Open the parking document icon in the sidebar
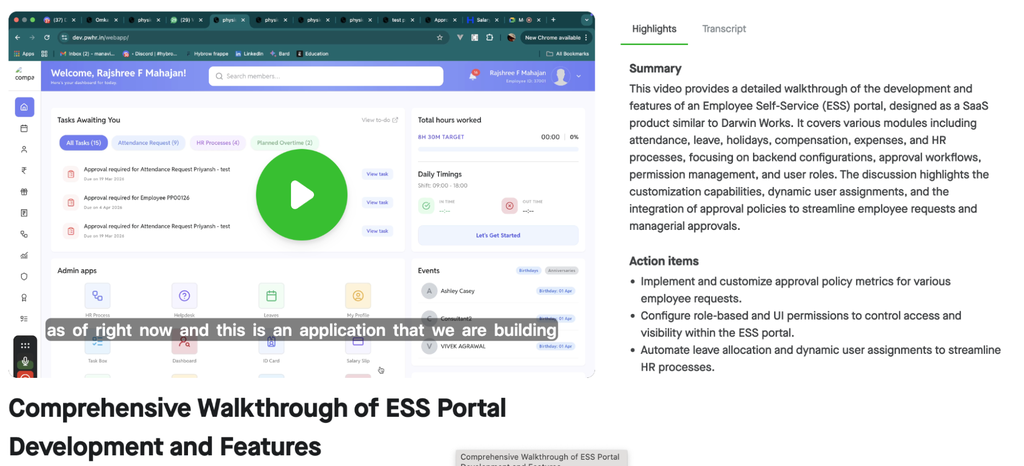 24,213
